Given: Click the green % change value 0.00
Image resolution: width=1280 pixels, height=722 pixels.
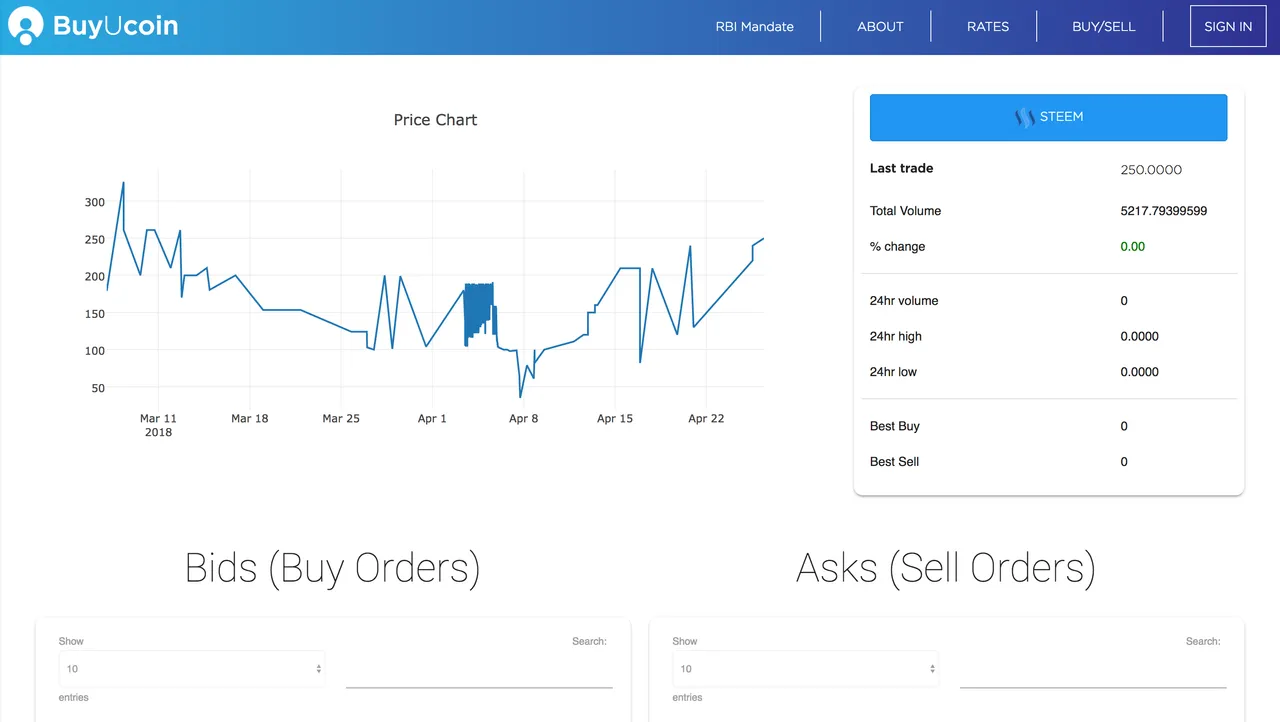Looking at the screenshot, I should coord(1133,247).
